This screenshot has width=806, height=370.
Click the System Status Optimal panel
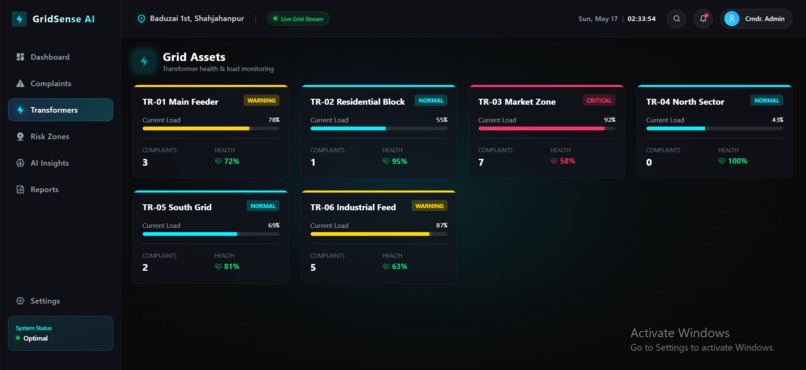point(61,333)
